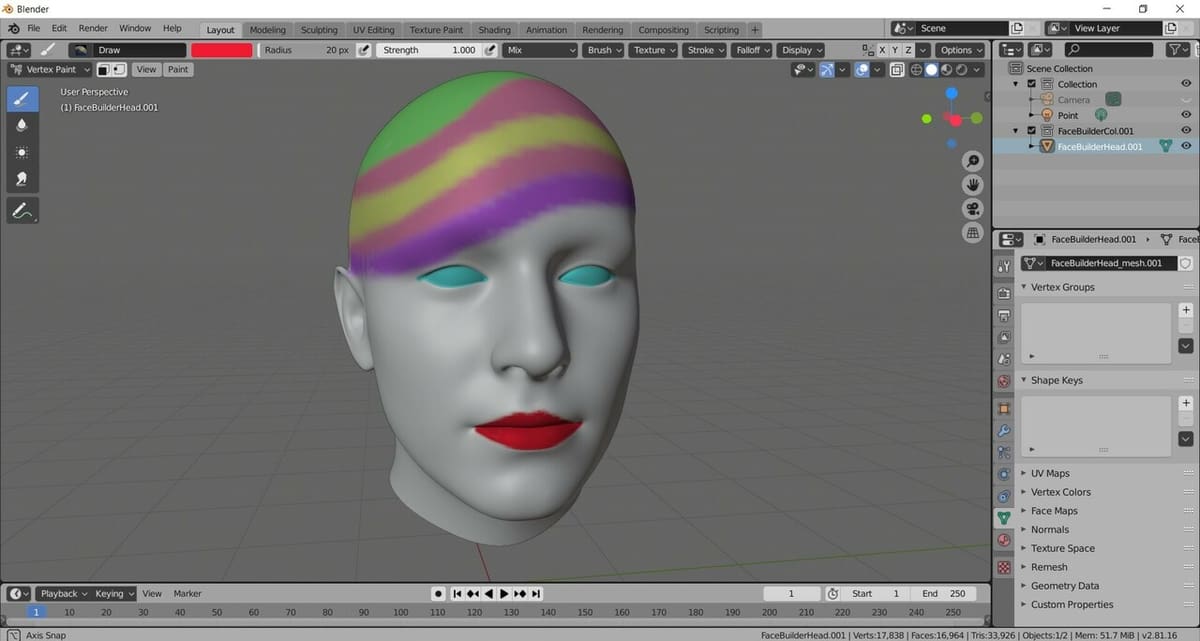Screen dimensions: 1200x641
Task: Switch to the Texture Paint workspace tab
Action: point(436,30)
